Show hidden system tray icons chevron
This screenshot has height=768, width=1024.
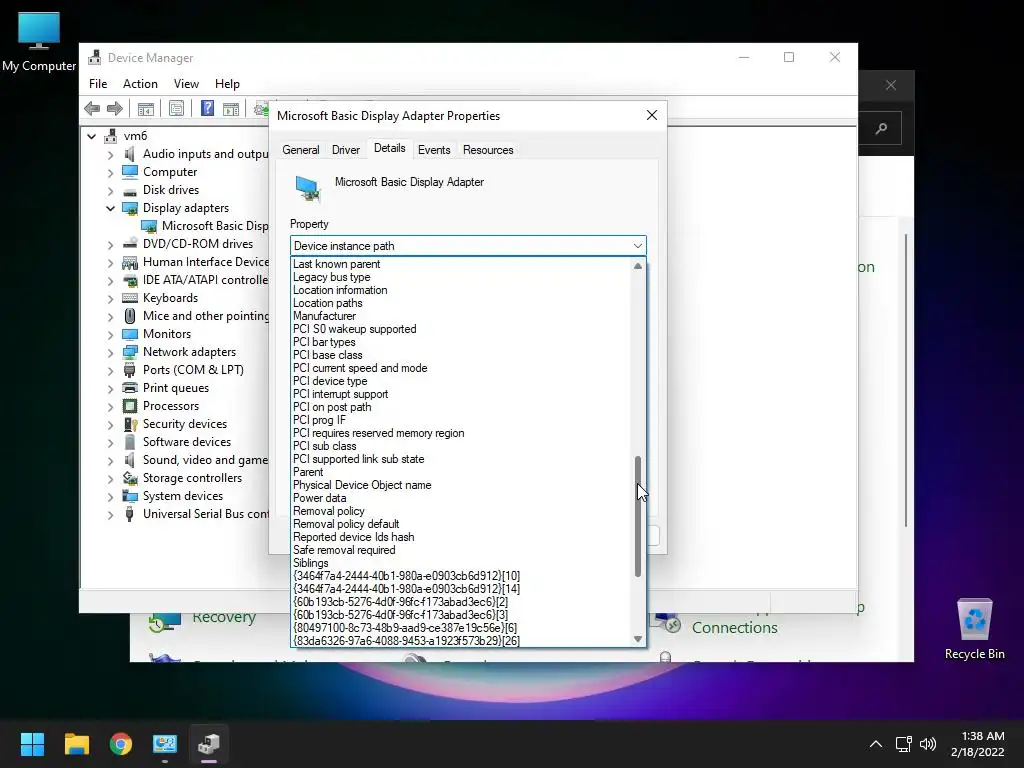click(x=876, y=744)
